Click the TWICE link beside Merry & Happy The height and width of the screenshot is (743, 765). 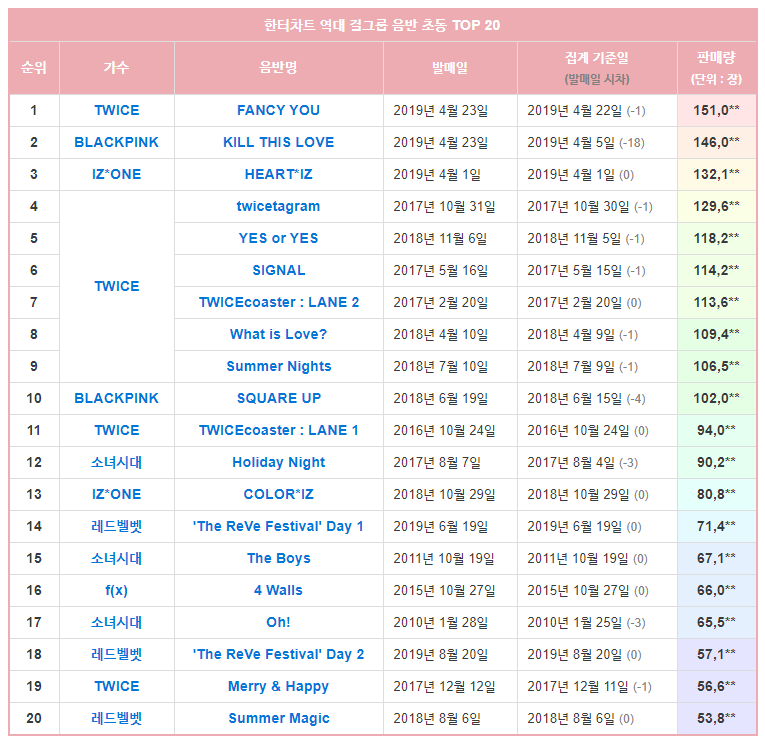tap(117, 686)
